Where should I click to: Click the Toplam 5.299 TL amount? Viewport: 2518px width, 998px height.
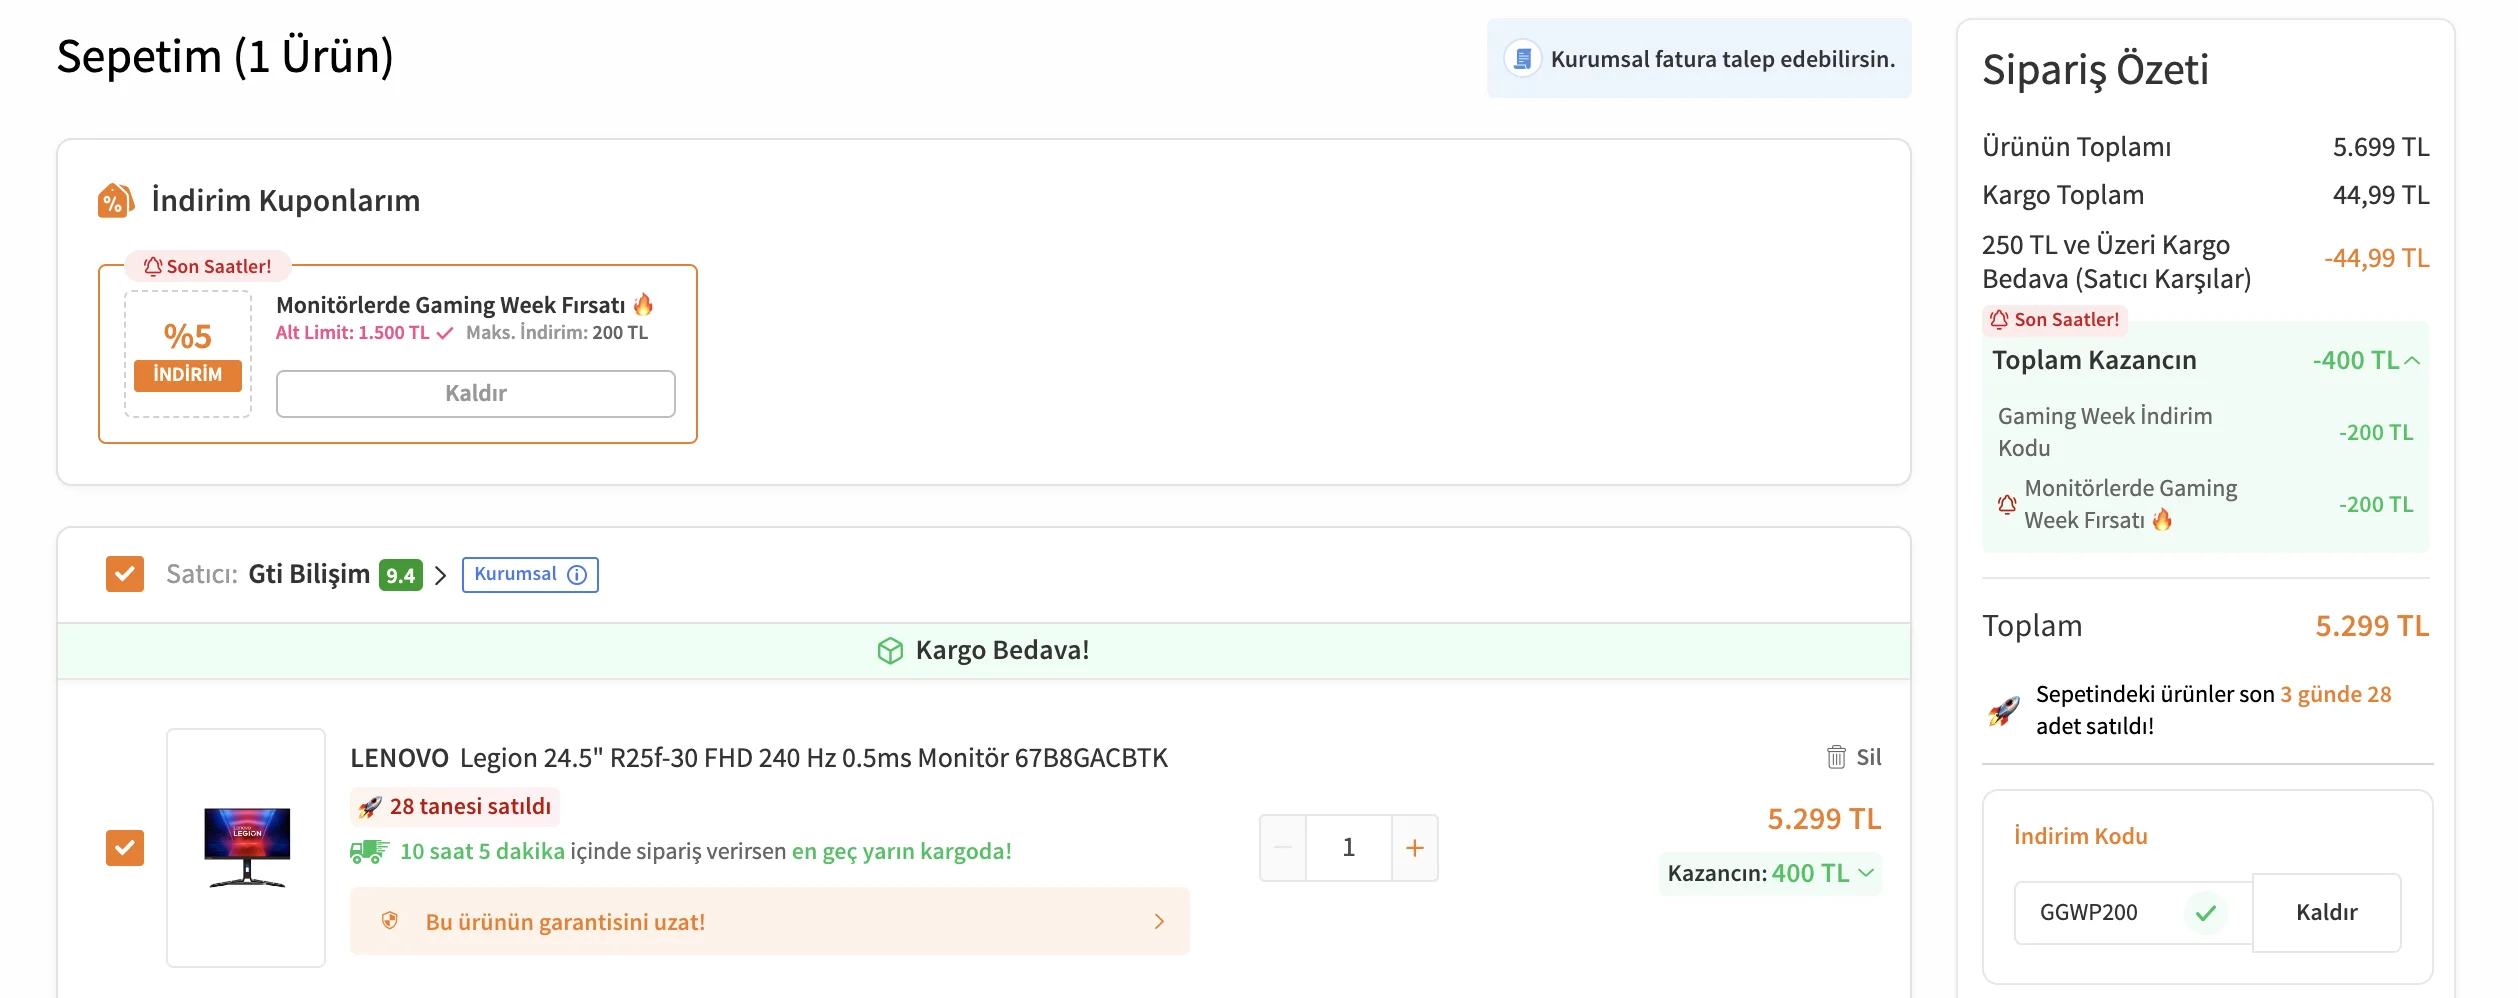pyautogui.click(x=2372, y=626)
